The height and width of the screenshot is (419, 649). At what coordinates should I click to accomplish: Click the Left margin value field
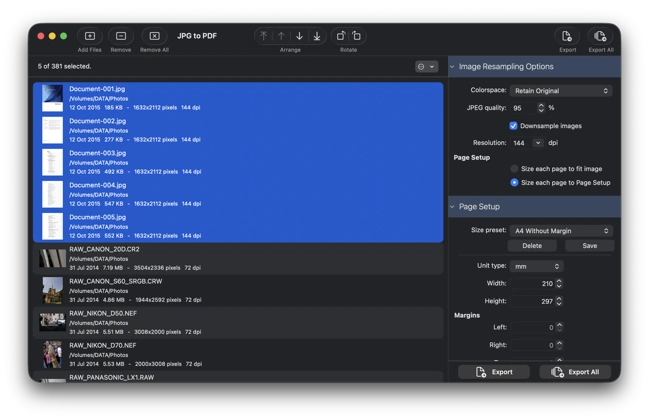(533, 327)
